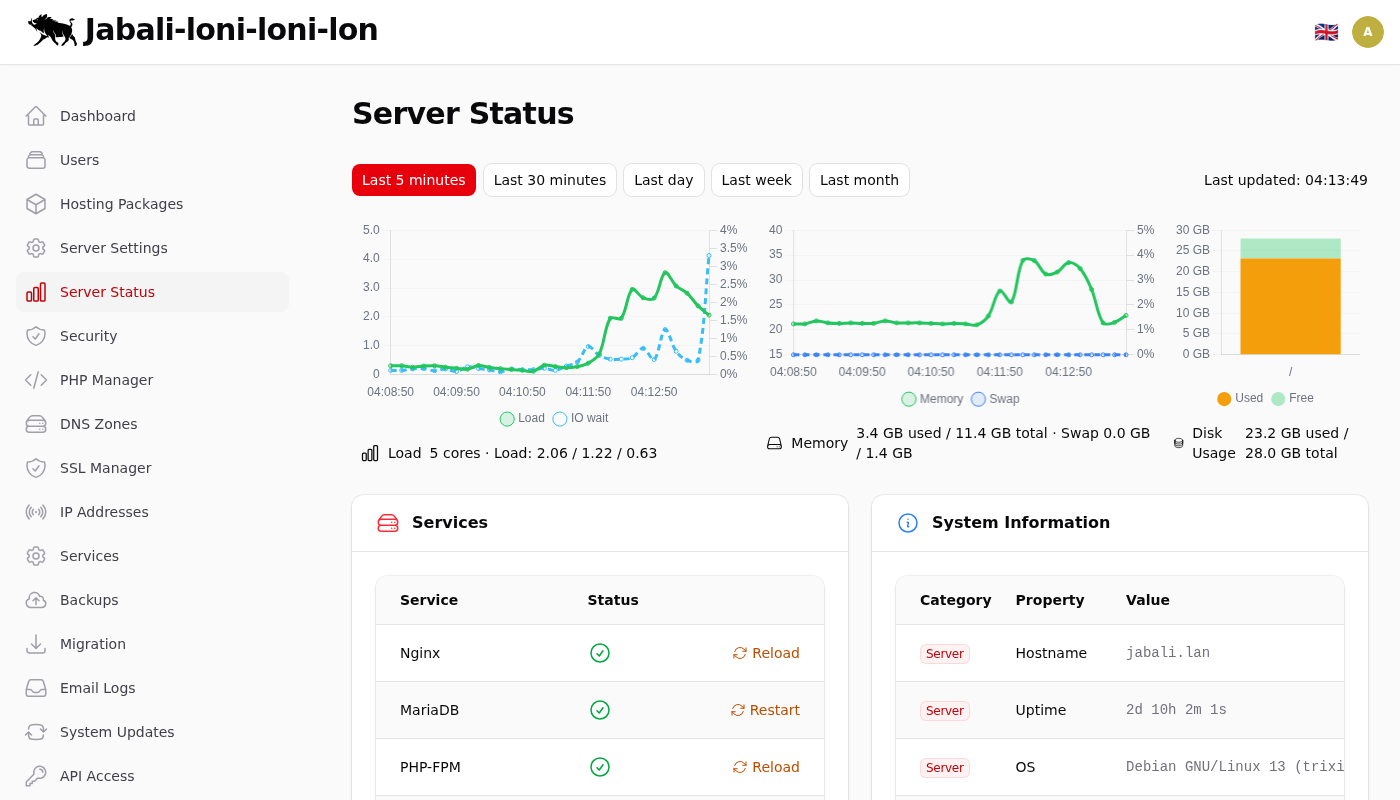Click the Security shield icon
This screenshot has height=800, width=1400.
36,336
